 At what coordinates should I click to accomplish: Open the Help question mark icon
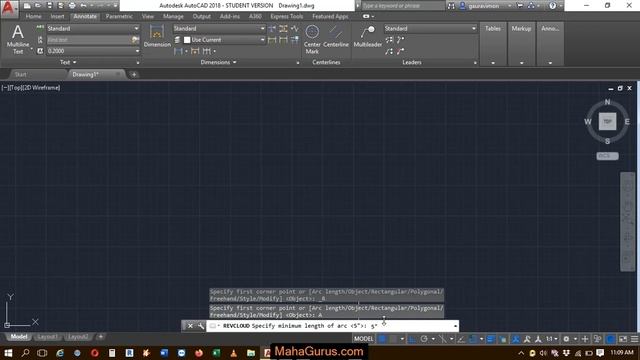tap(552, 6)
